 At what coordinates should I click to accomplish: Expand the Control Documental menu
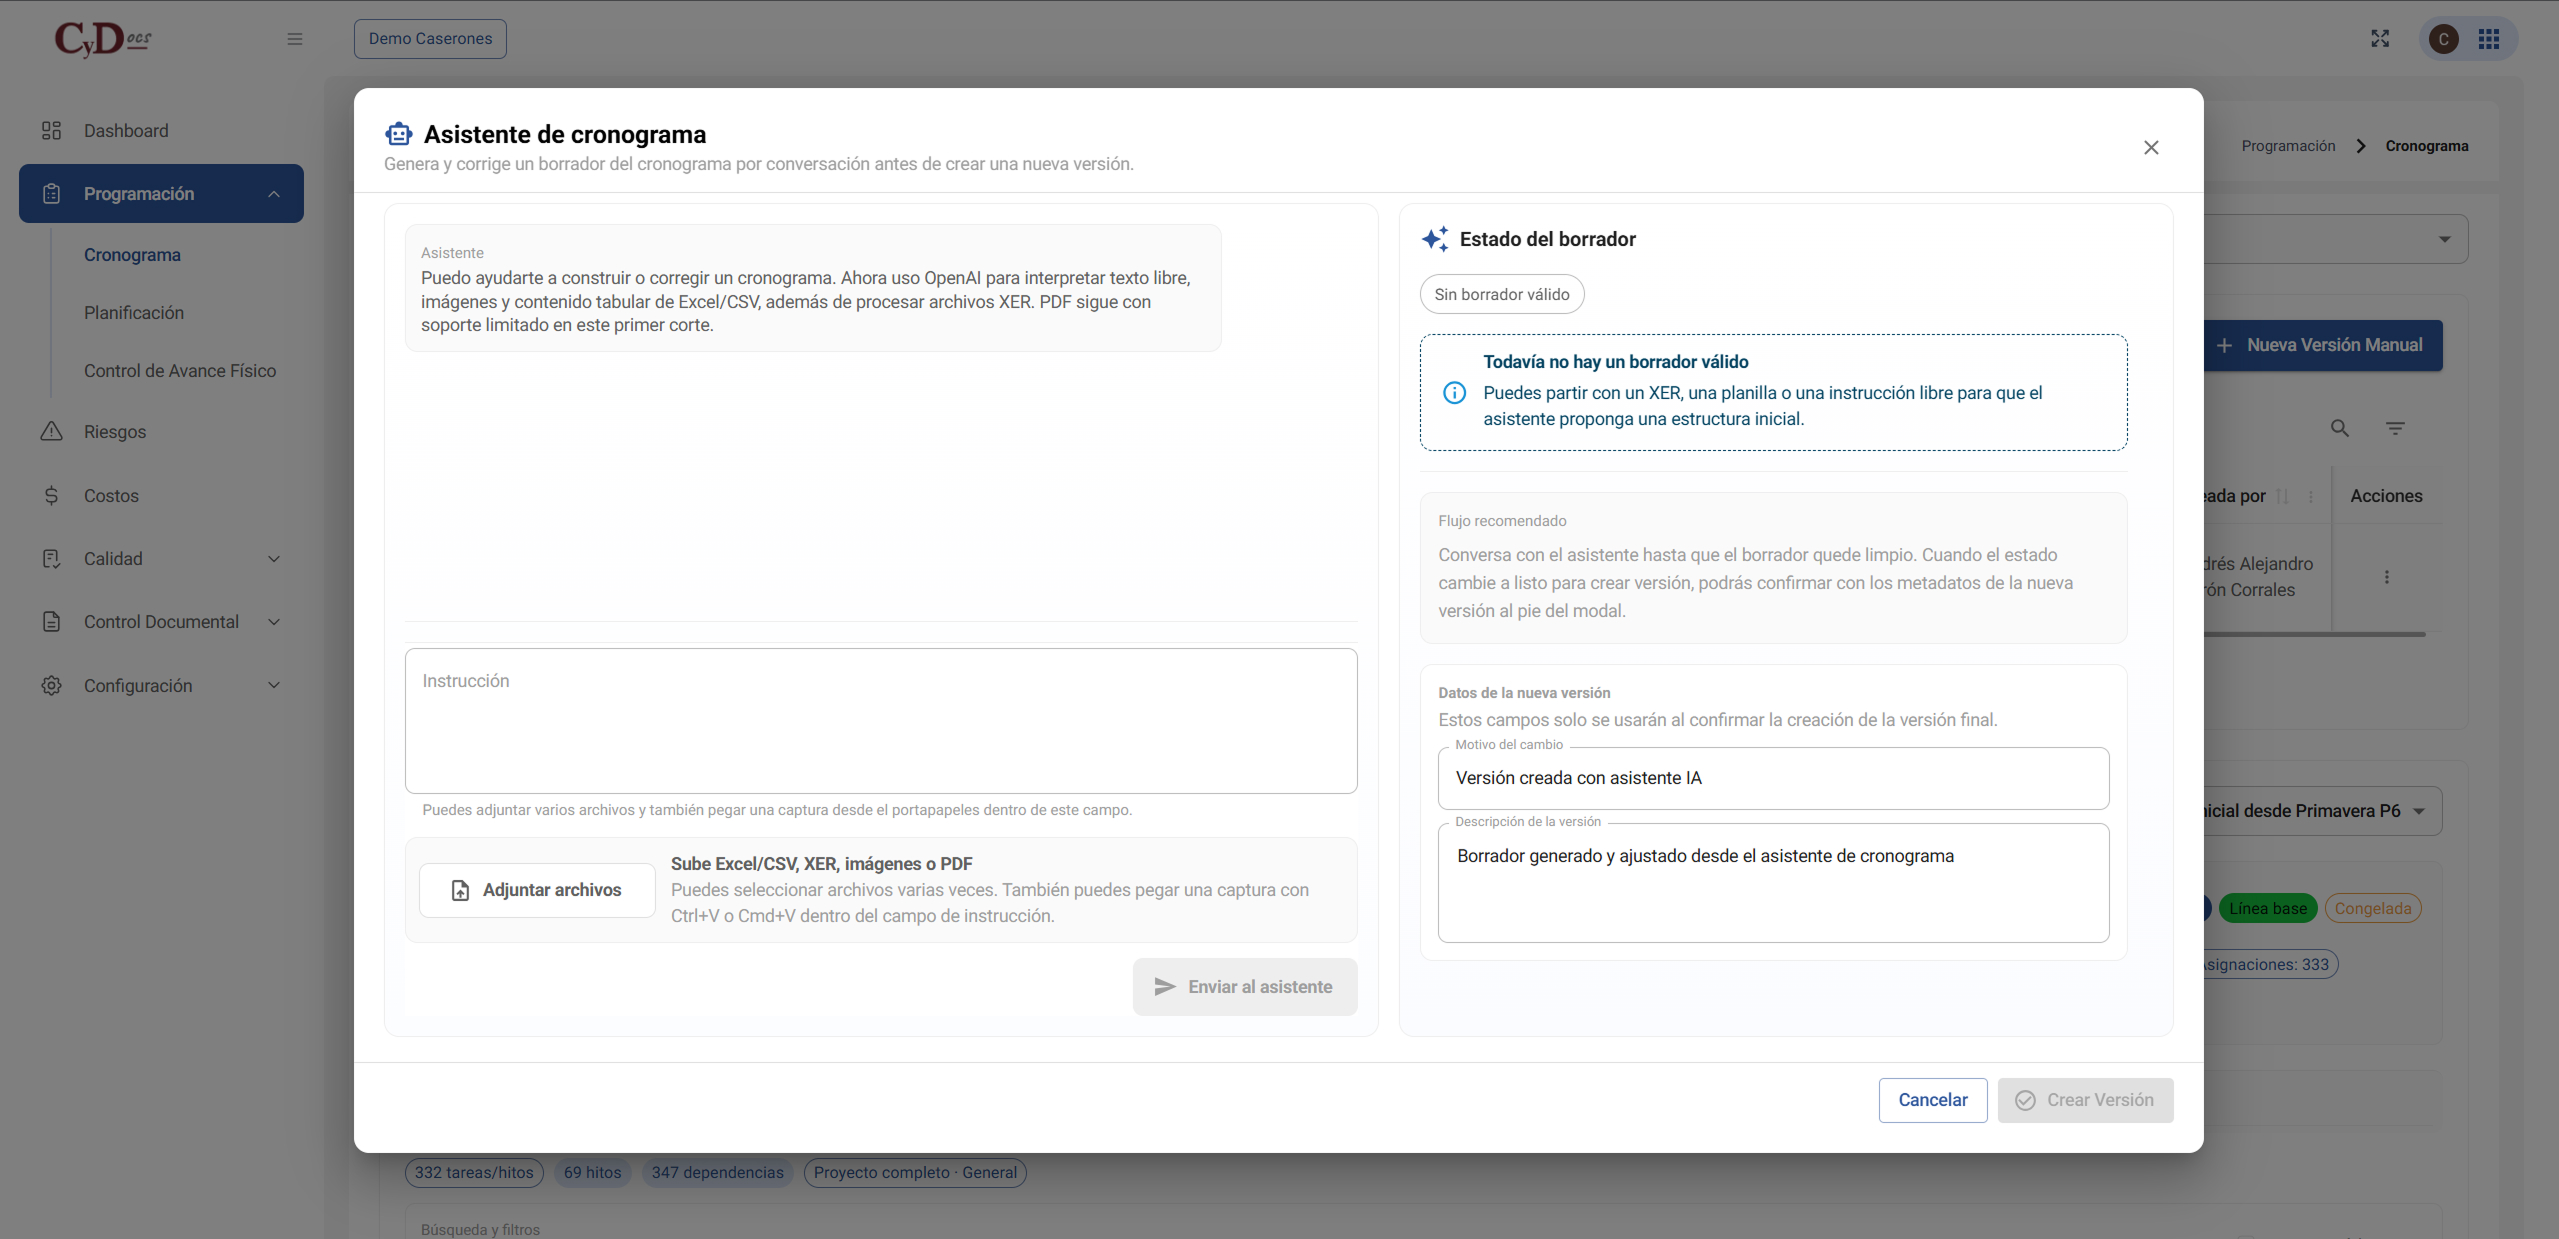[x=274, y=622]
